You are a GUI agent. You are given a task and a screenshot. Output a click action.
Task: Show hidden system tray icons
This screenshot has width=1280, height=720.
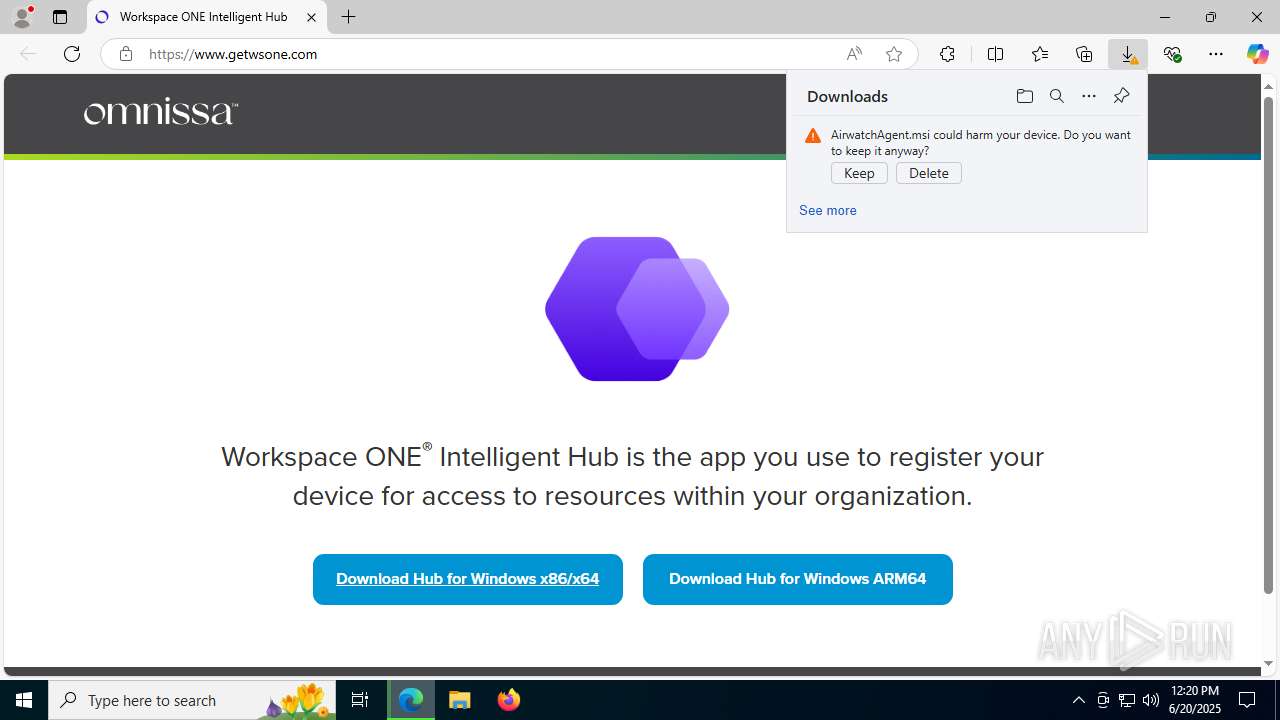(x=1078, y=700)
